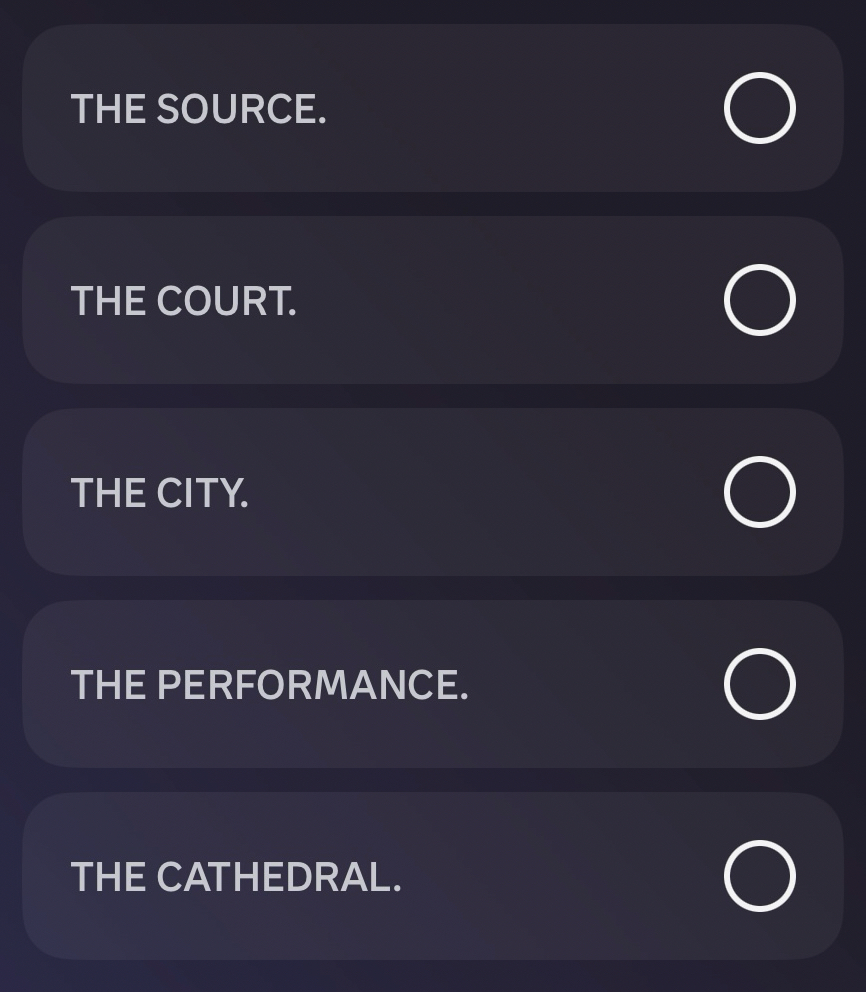
Task: Tick the empty circle beside THE CATHEDRAL.
Action: [759, 876]
